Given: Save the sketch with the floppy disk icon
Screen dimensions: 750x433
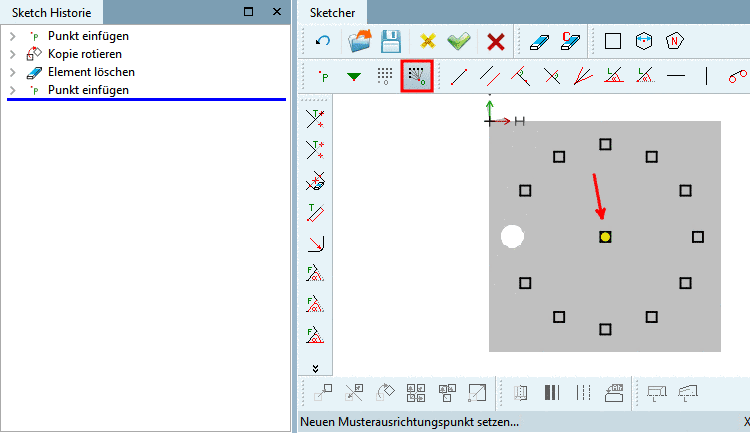Looking at the screenshot, I should point(391,41).
